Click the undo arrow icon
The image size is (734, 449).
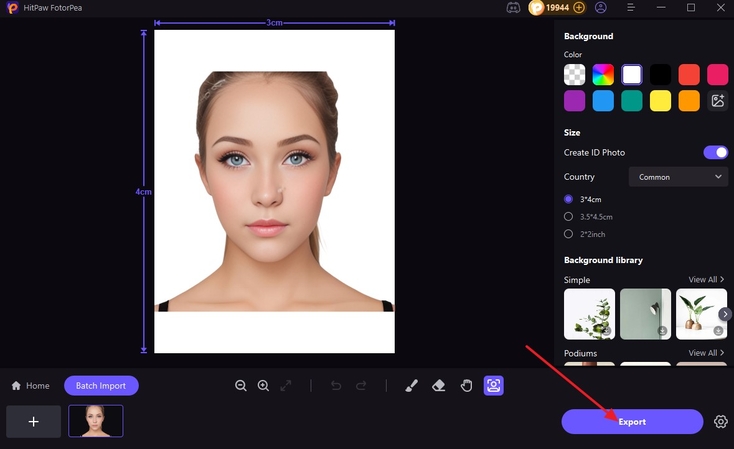coord(336,386)
